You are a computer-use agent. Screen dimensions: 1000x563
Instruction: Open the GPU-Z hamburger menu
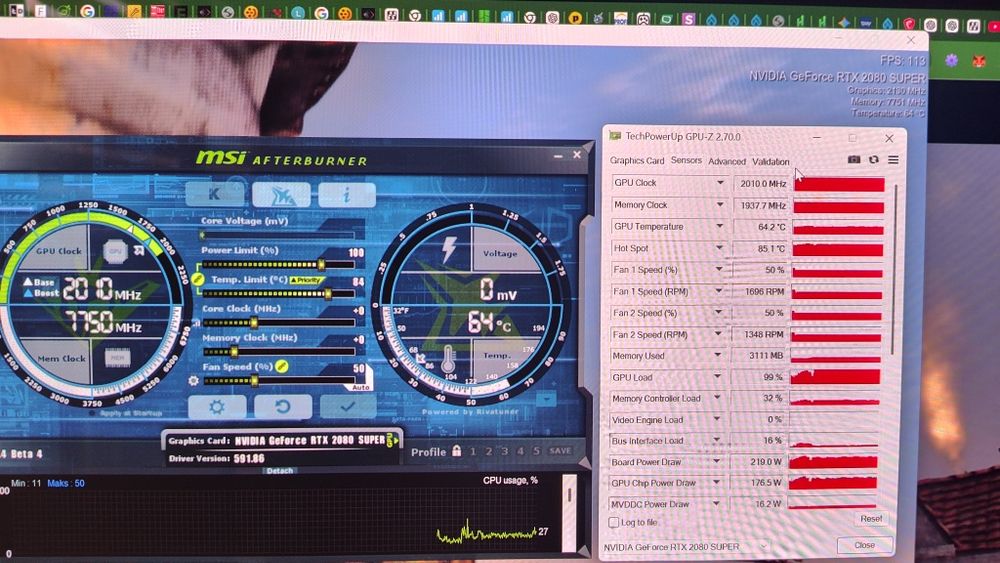tap(893, 159)
